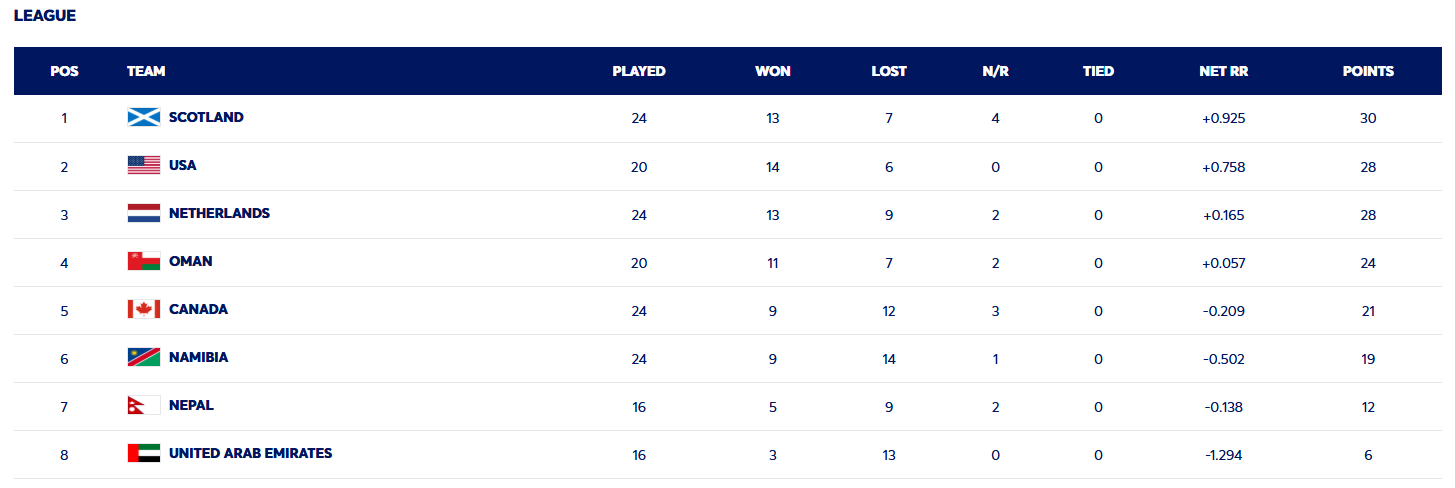Screen dimensions: 1455x488
Task: Click the LEAGUE heading
Action: (45, 16)
